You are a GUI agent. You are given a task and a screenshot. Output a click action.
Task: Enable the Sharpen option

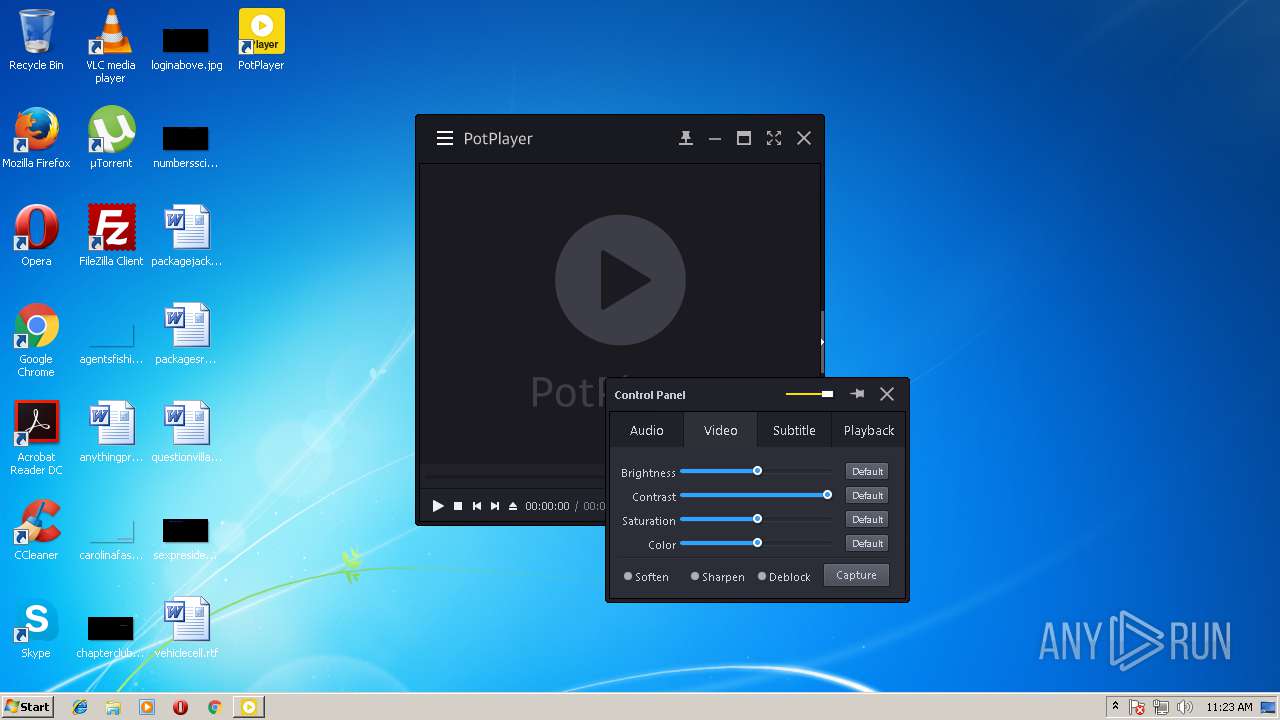tap(717, 576)
